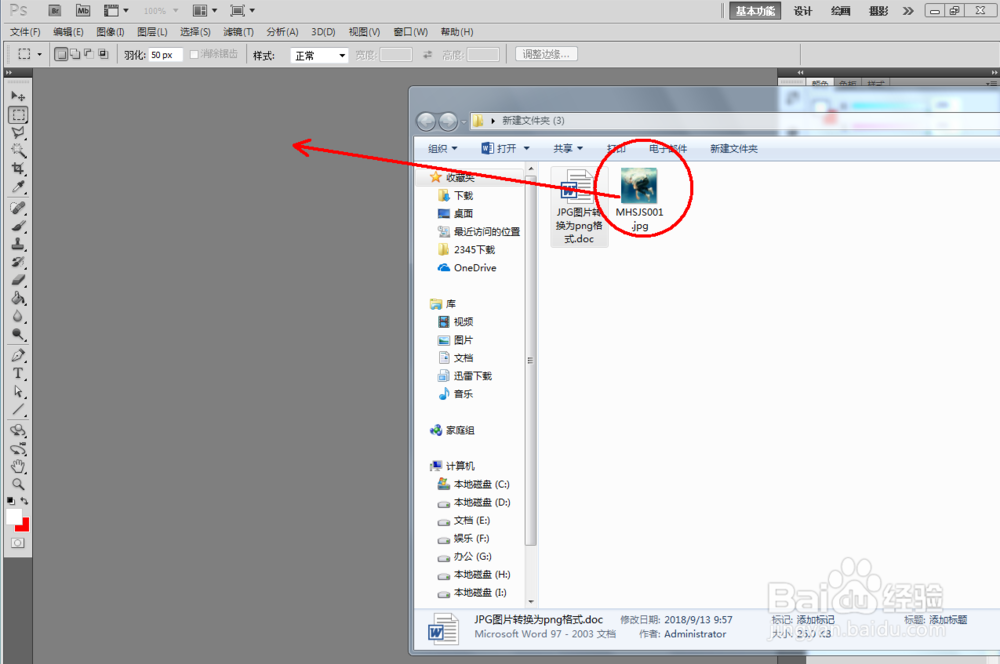Screen dimensions: 1000x664
Task: Select the Path Selection tool
Action: [x=18, y=391]
